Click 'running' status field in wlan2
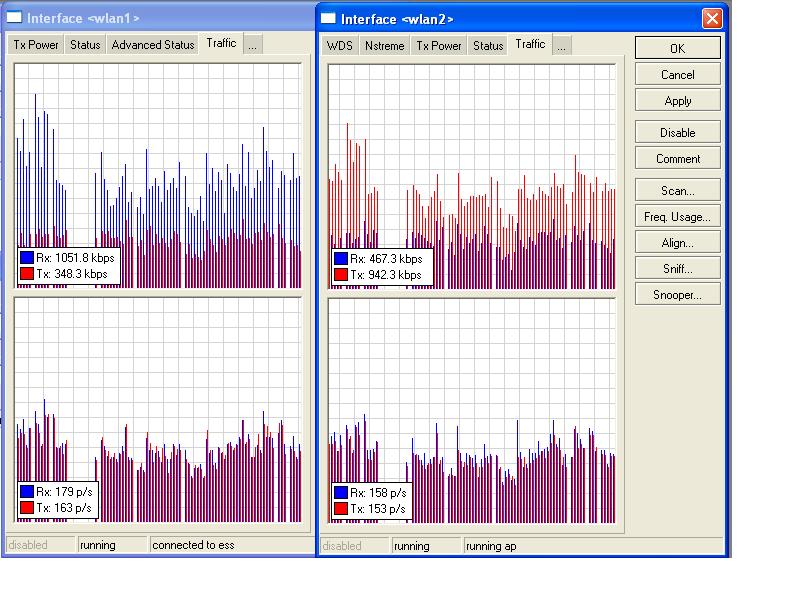Screen dimensions: 800x600 [427, 546]
